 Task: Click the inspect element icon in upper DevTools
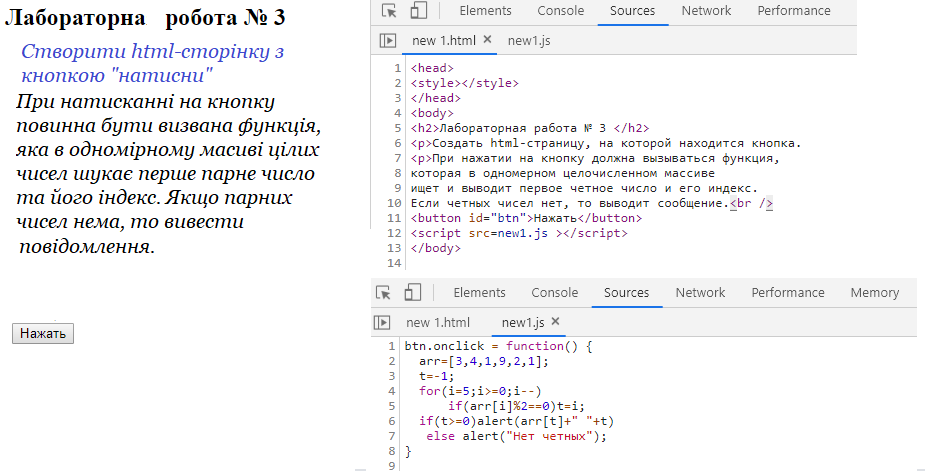(389, 11)
